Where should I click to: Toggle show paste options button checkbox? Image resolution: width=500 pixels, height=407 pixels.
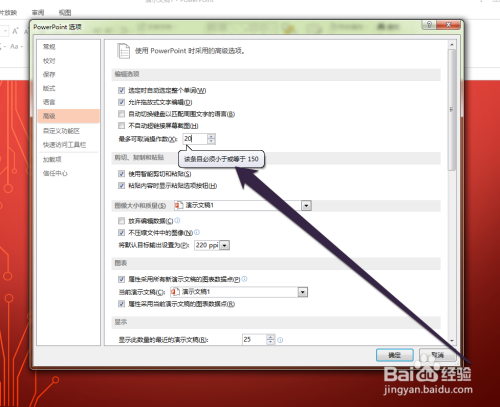click(x=121, y=186)
